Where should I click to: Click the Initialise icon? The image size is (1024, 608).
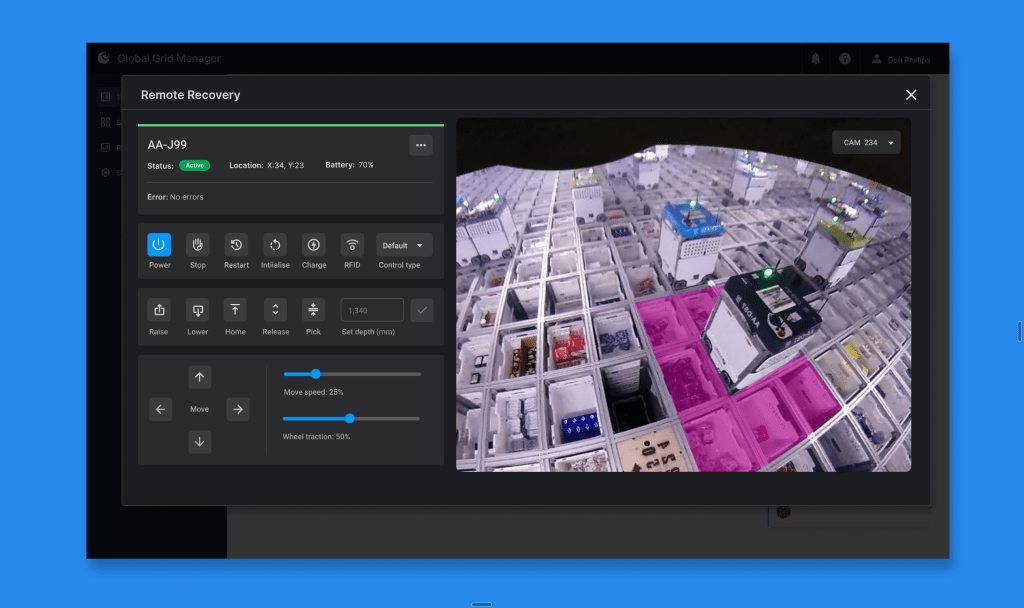click(275, 245)
